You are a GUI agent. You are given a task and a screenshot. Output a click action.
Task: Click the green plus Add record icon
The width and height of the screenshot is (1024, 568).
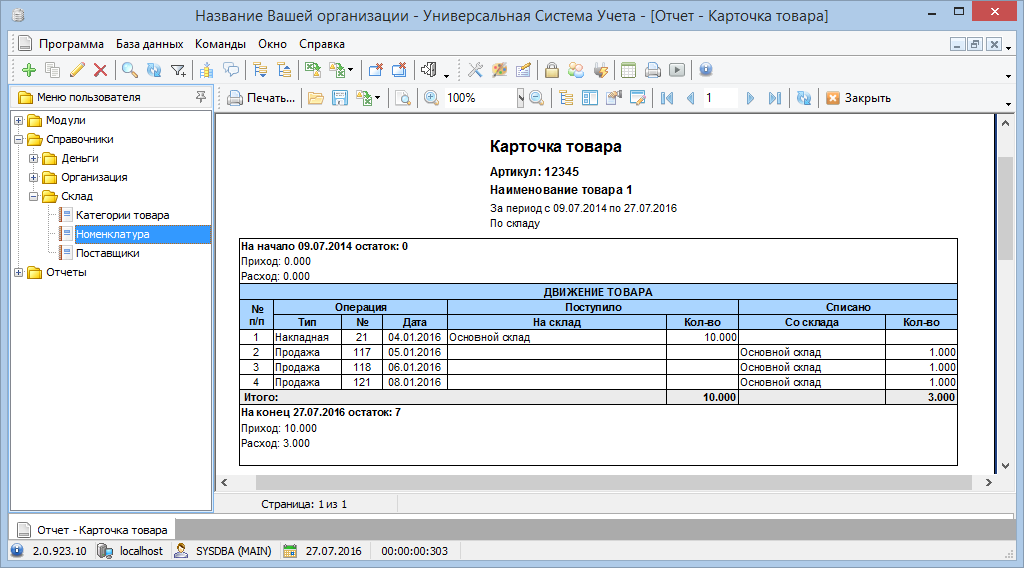[28, 70]
